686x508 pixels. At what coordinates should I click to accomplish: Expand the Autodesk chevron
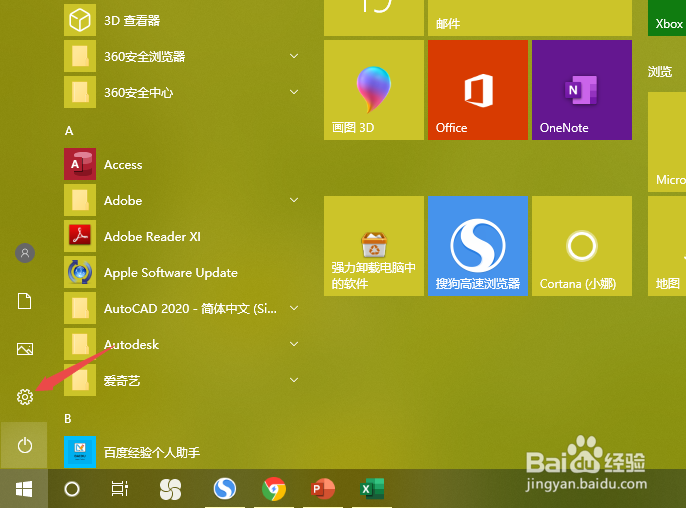pos(294,344)
